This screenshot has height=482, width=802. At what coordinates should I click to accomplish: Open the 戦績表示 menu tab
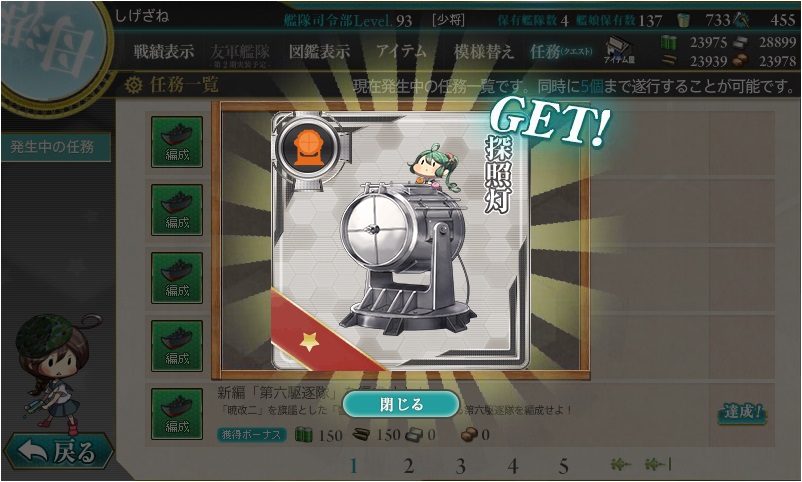click(164, 51)
